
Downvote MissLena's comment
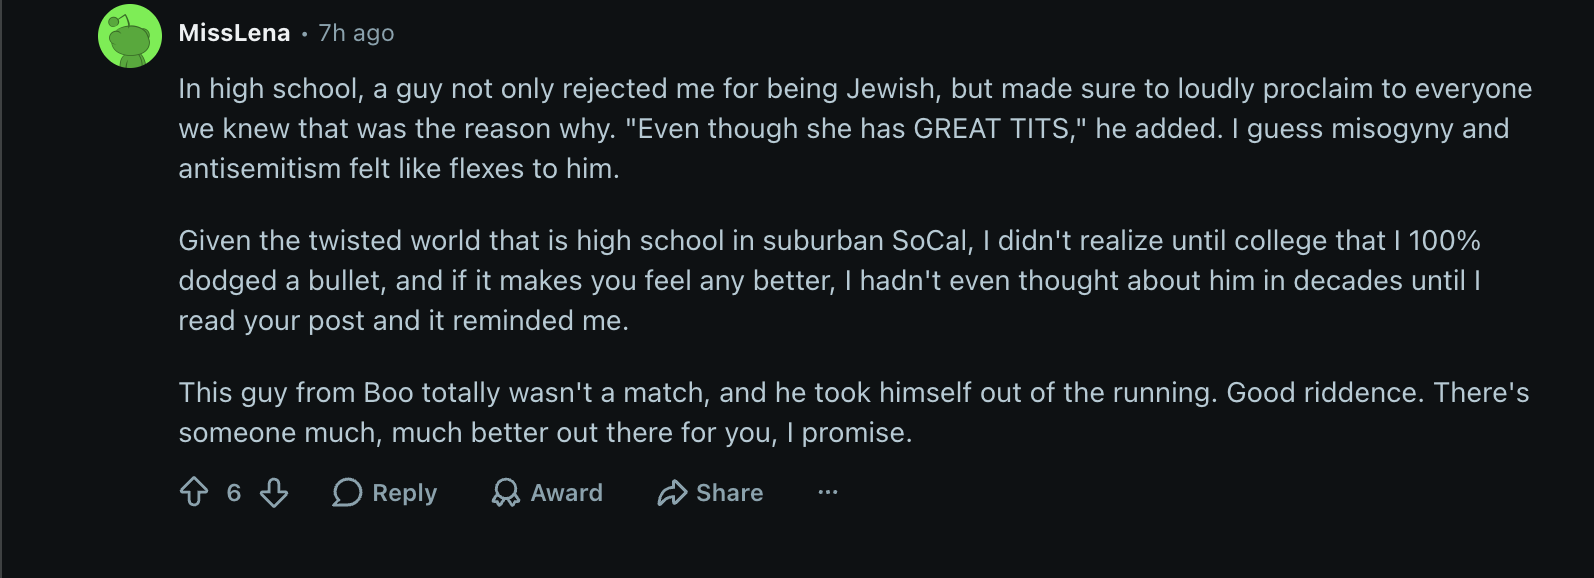tap(274, 492)
